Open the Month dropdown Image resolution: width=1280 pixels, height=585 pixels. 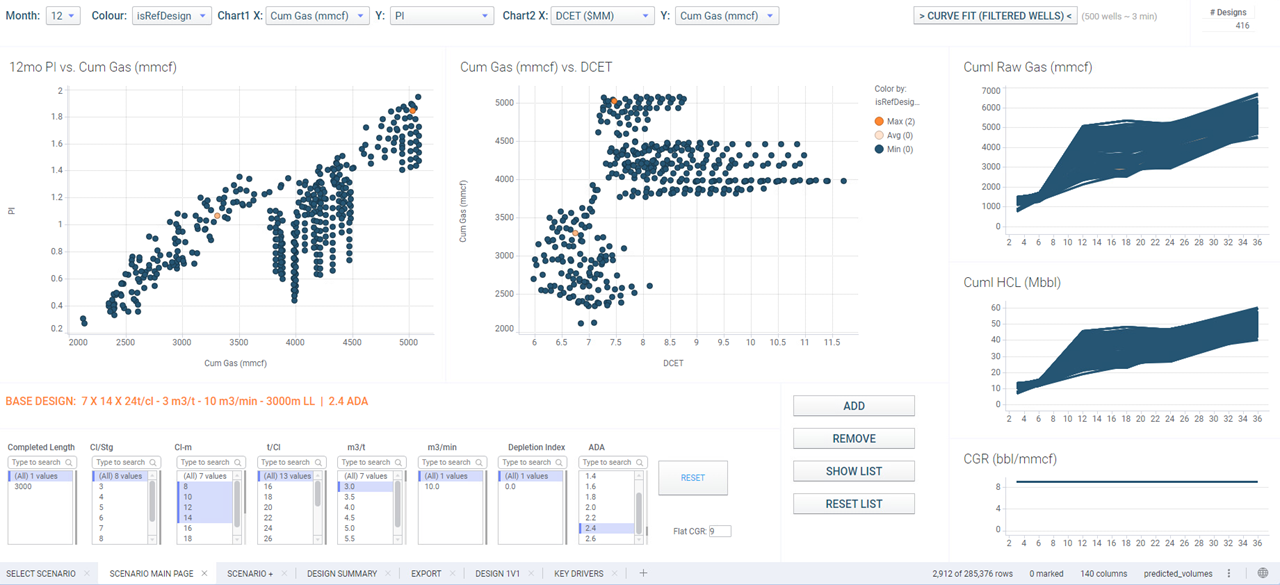point(64,16)
